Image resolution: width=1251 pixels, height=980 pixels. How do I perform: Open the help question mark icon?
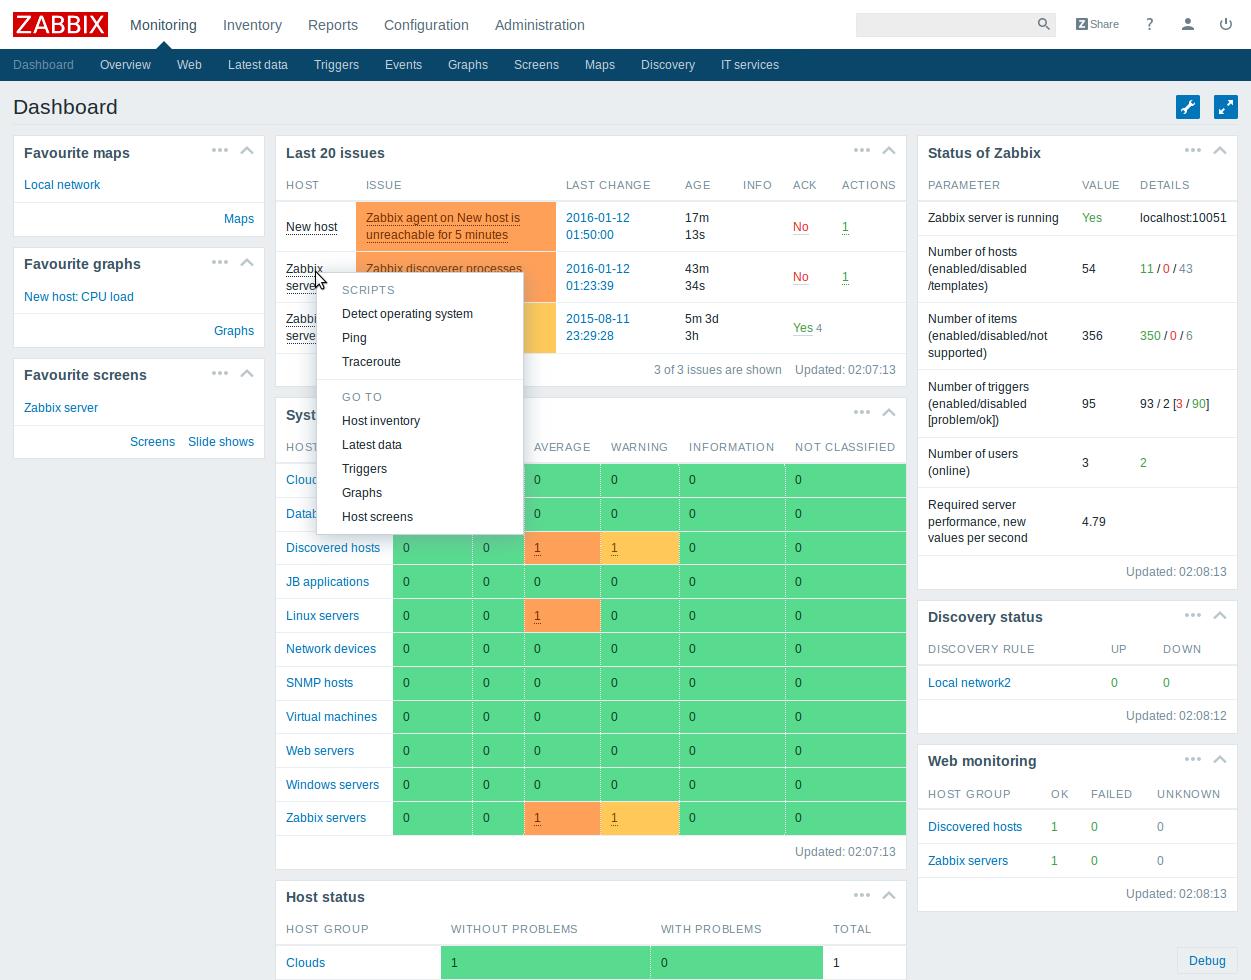(x=1149, y=24)
